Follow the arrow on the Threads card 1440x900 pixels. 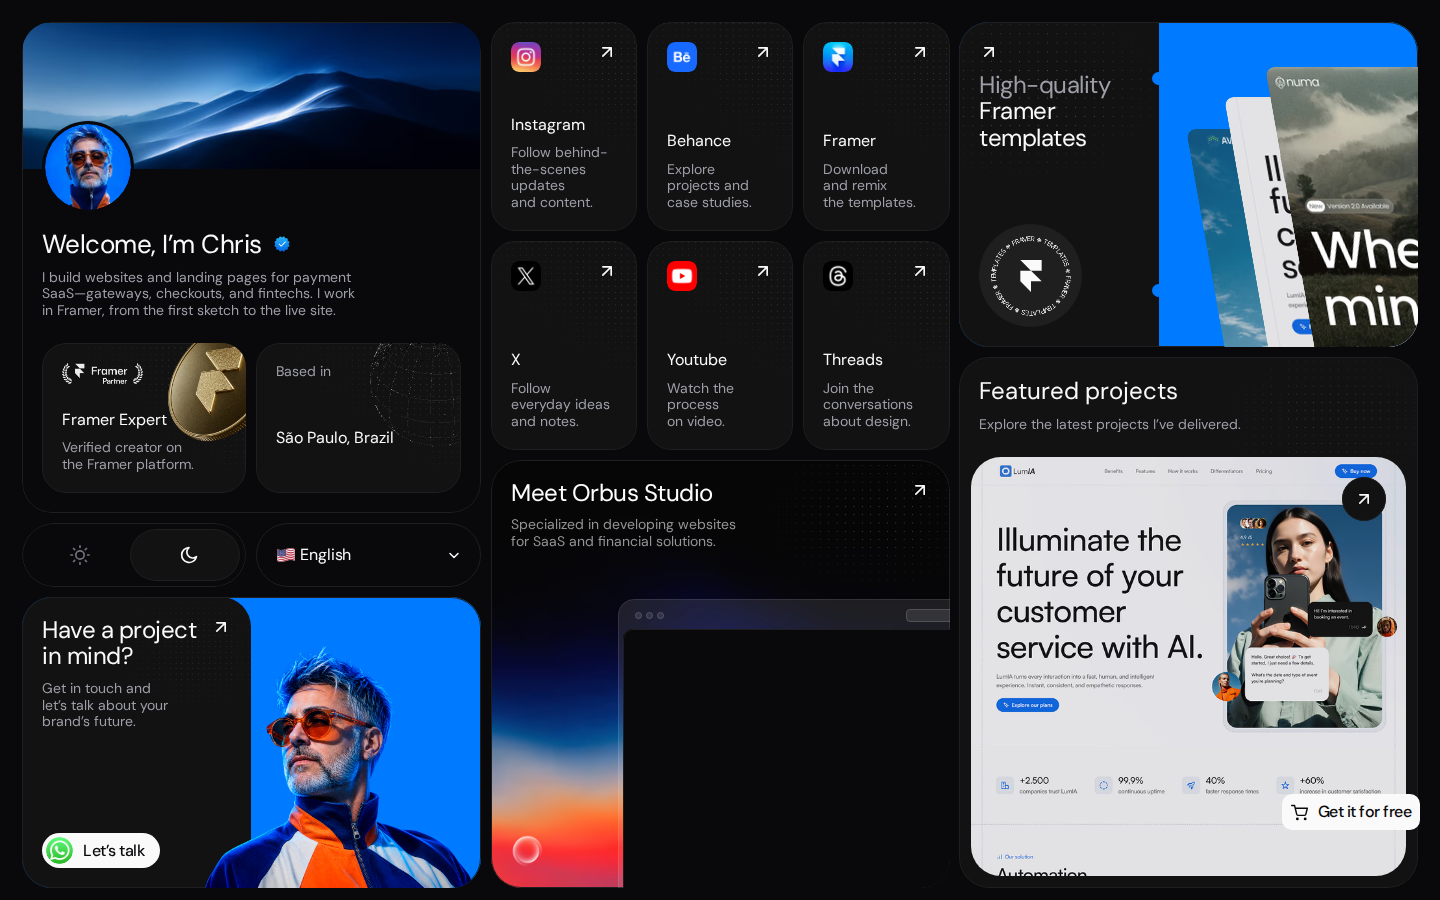[920, 271]
